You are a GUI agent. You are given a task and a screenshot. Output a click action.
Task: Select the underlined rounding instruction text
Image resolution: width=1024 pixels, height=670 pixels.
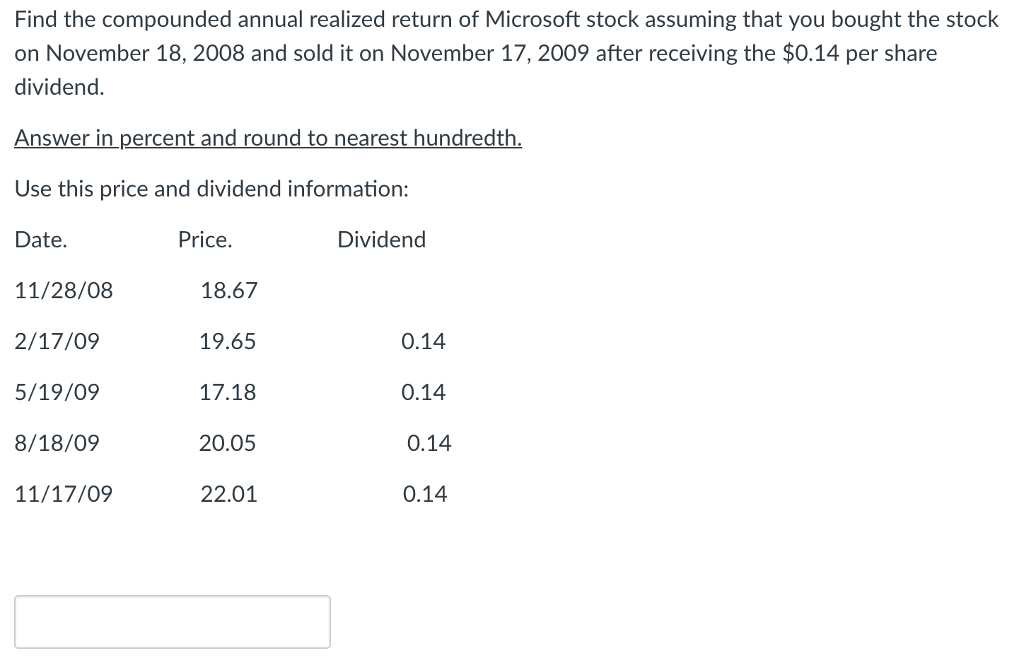pyautogui.click(x=267, y=138)
